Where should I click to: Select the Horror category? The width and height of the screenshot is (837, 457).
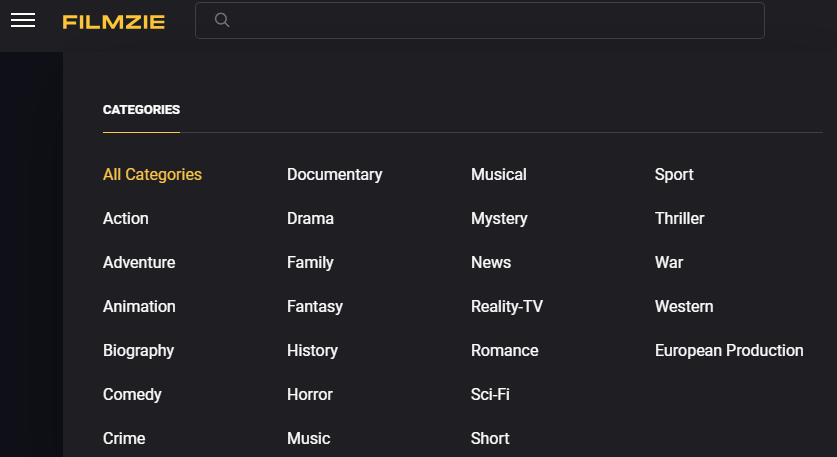310,394
